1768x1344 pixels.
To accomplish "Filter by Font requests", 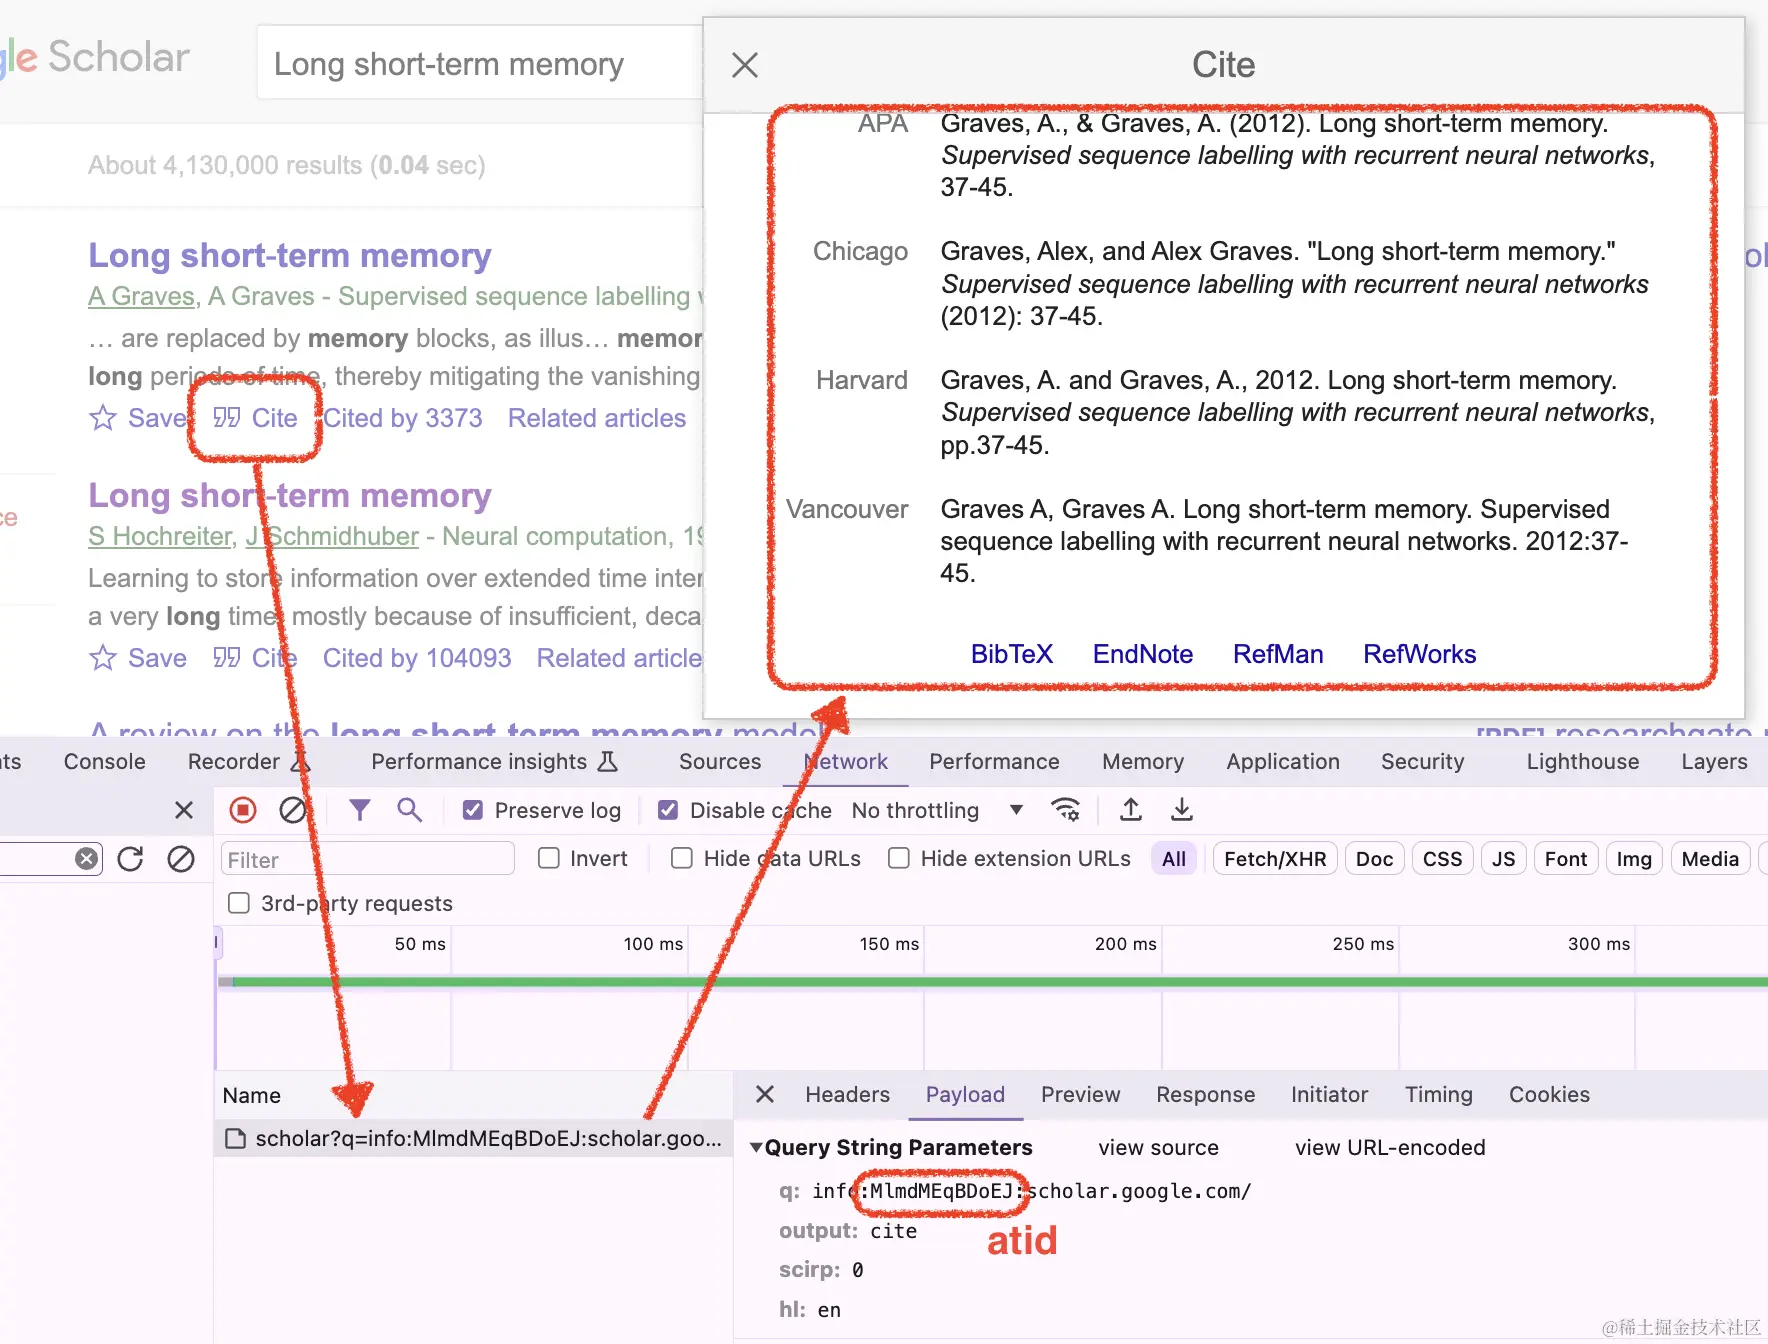I will (1566, 859).
